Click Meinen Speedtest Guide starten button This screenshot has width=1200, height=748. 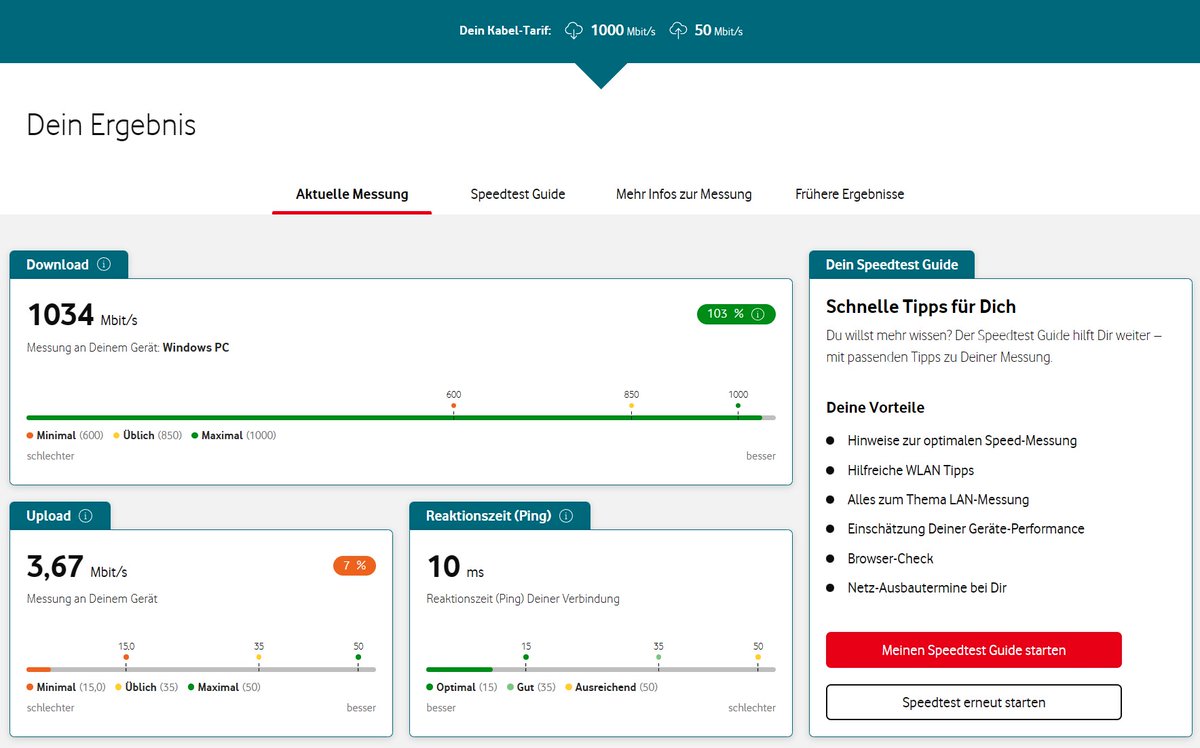coord(974,650)
